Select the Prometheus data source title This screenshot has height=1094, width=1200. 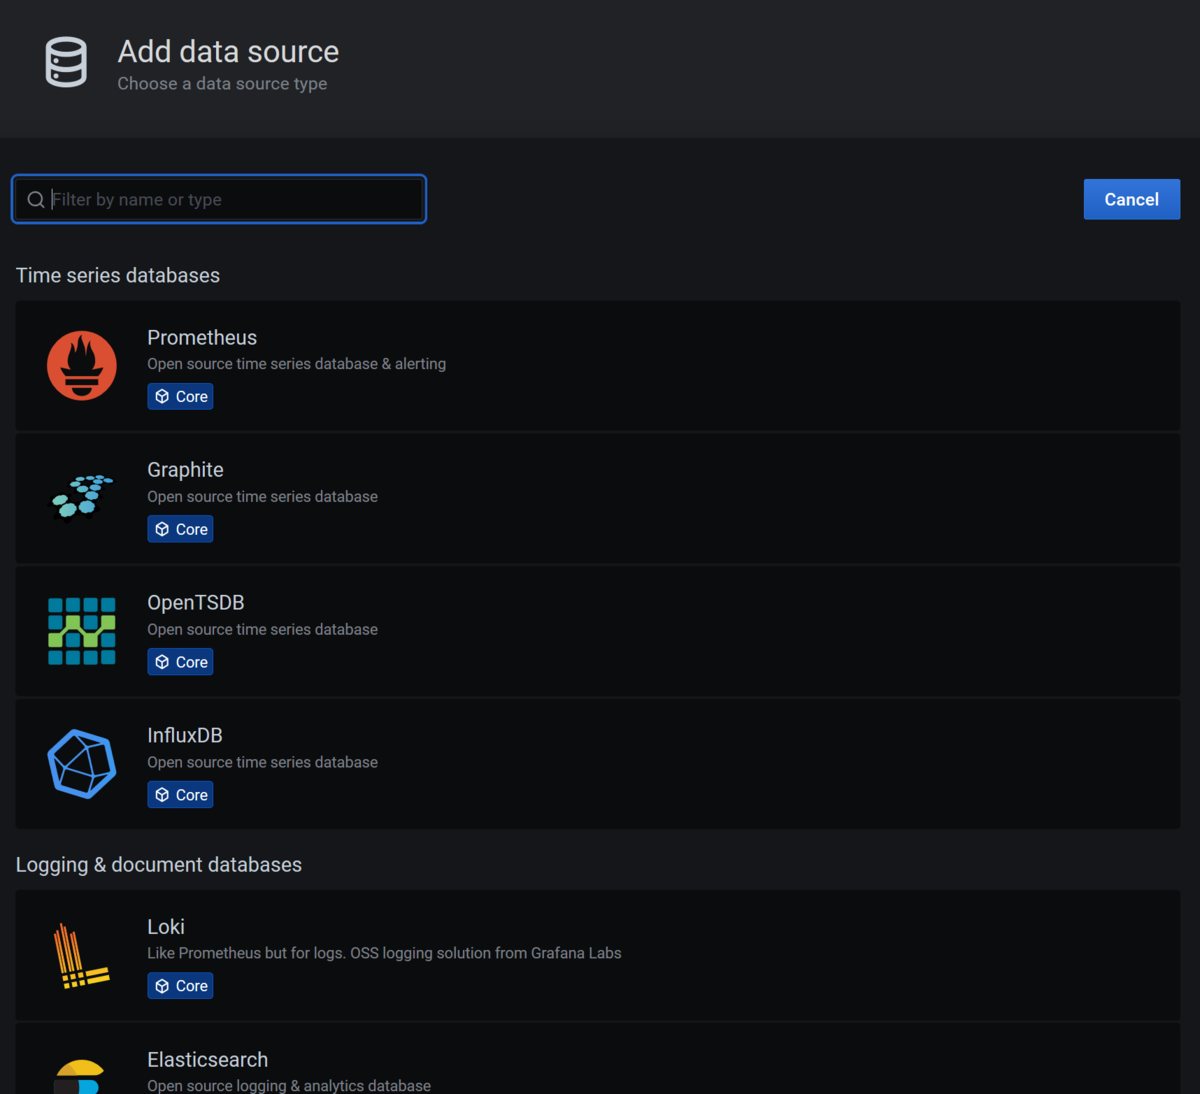pos(202,338)
